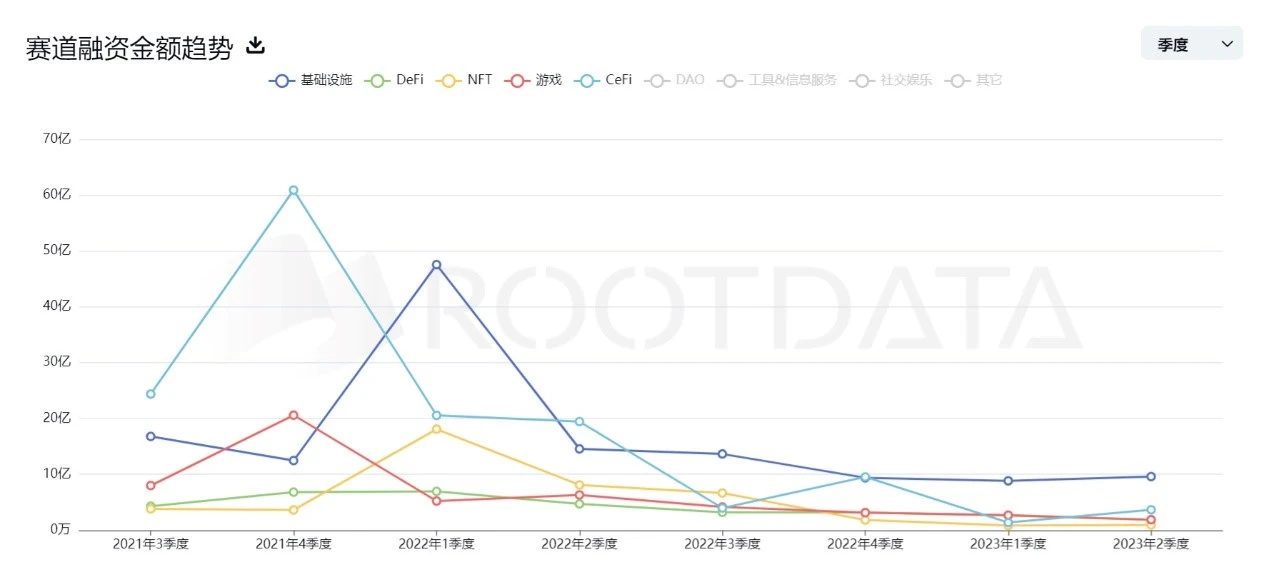Click CeFi peak point at 2021年4季度
The width and height of the screenshot is (1269, 577).
(x=293, y=190)
